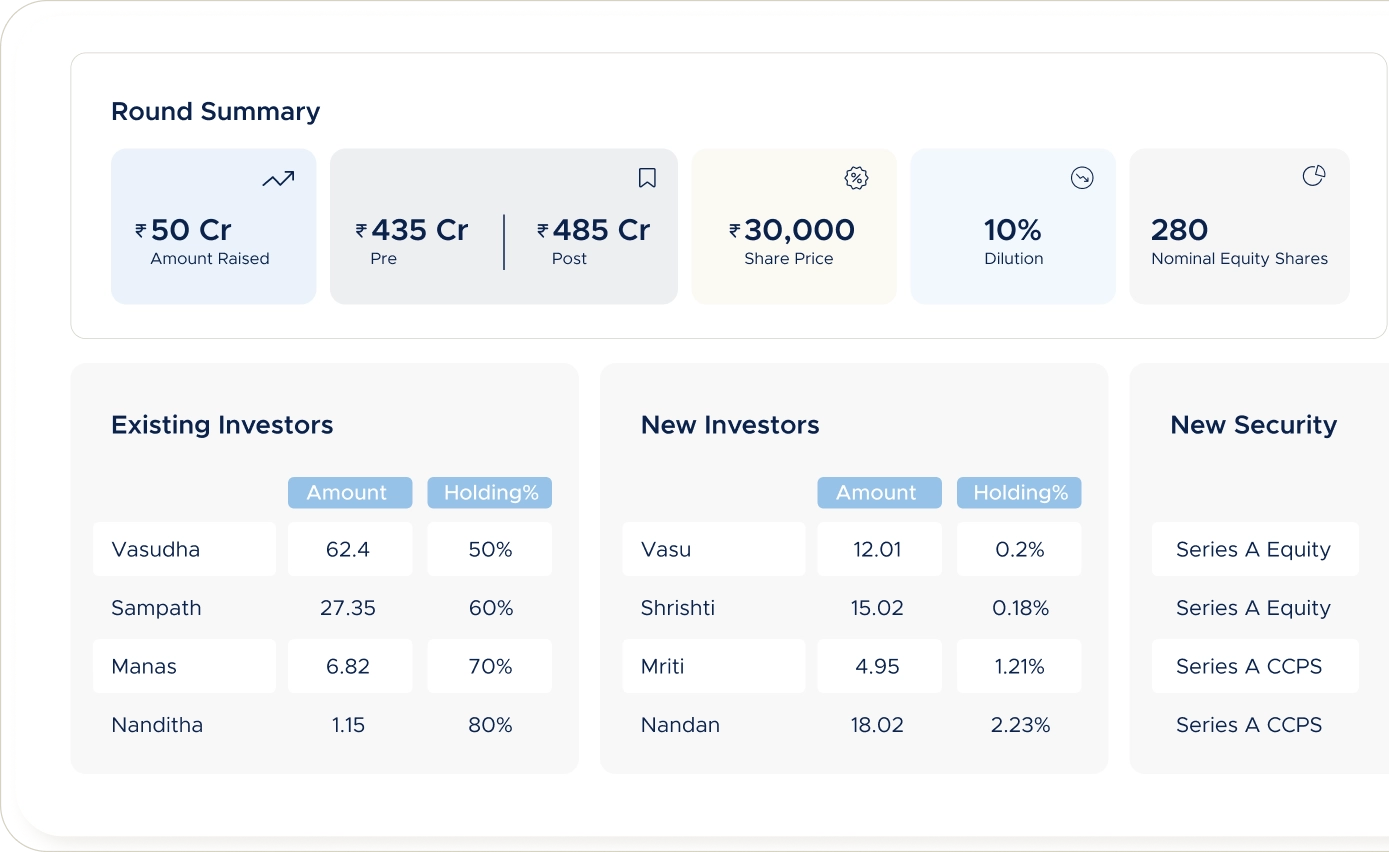Select the Vasudha investor row
The image size is (1389, 852).
tap(184, 549)
